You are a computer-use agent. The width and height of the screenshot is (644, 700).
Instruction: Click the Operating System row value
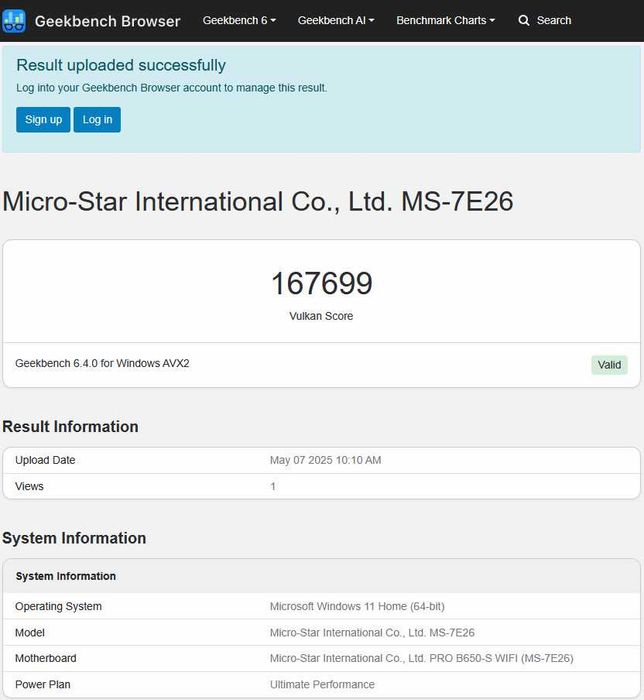pyautogui.click(x=357, y=606)
